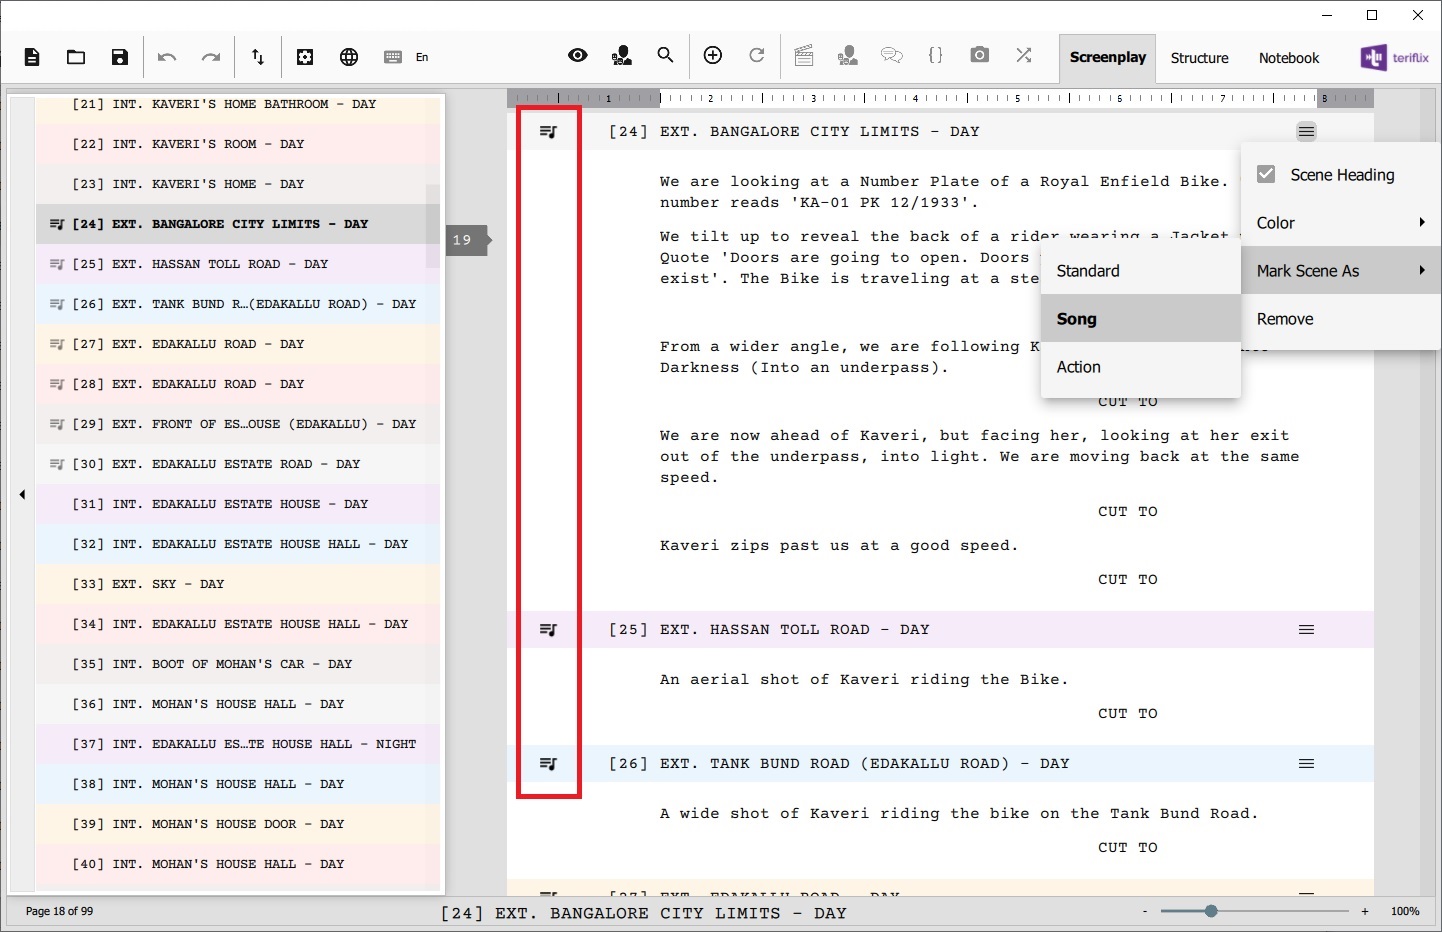The width and height of the screenshot is (1442, 932).
Task: Expand the Color submenu
Action: tap(1341, 223)
